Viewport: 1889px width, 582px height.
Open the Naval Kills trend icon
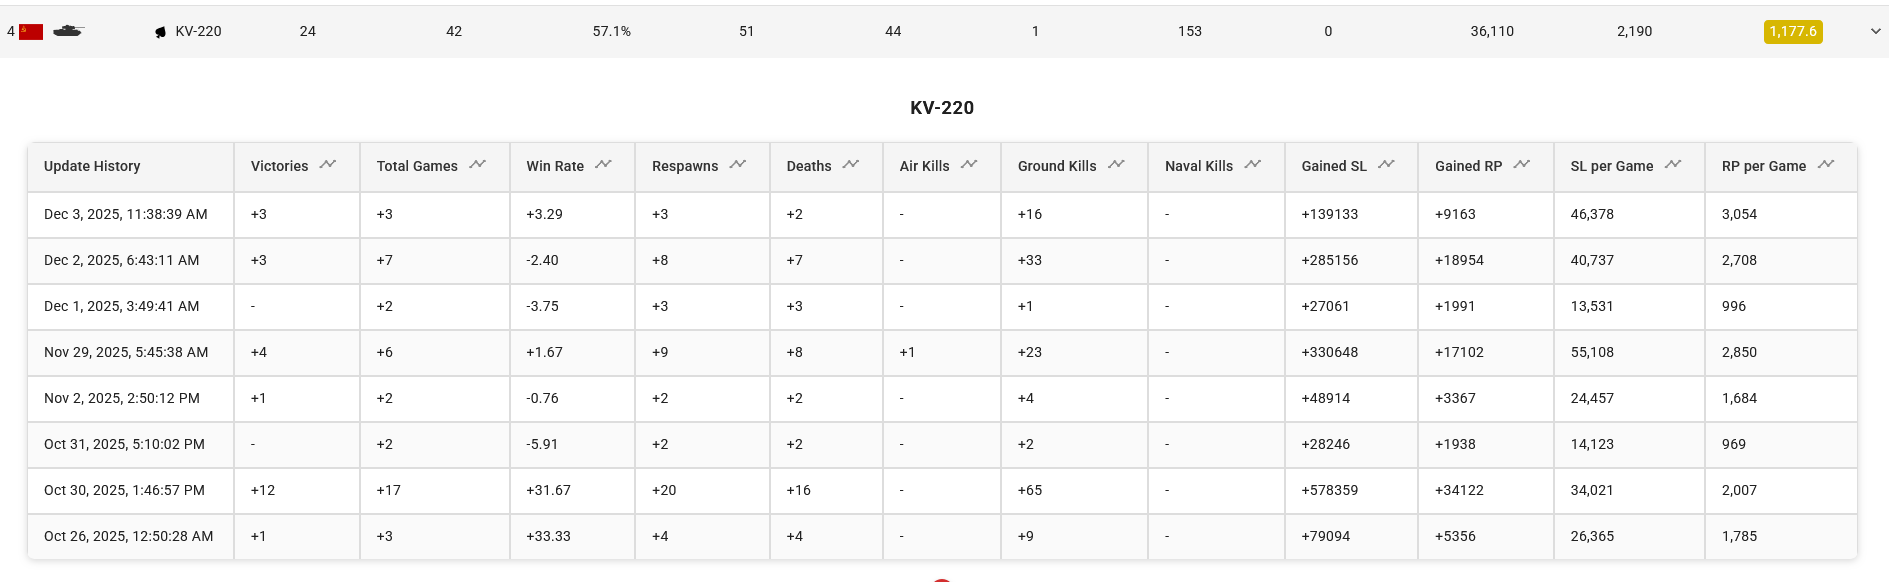coord(1253,165)
